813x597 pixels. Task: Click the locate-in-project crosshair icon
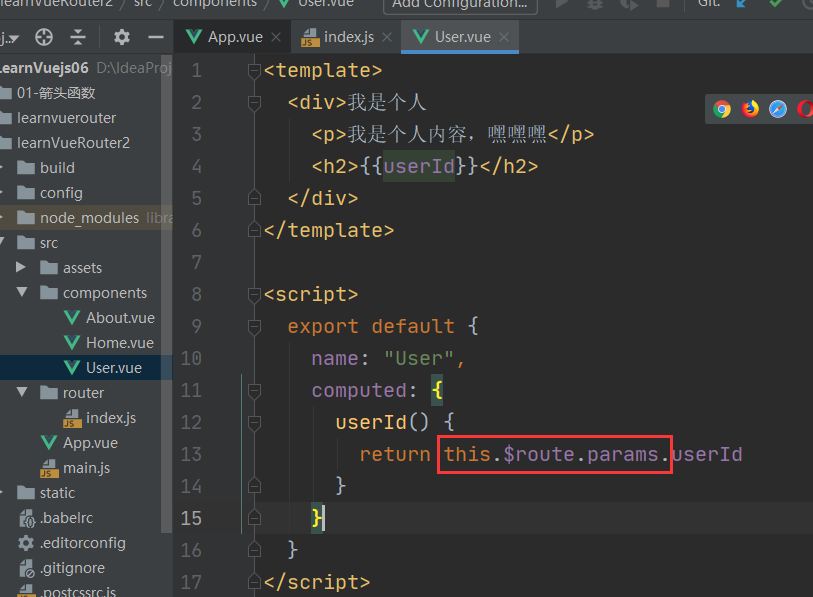(44, 37)
